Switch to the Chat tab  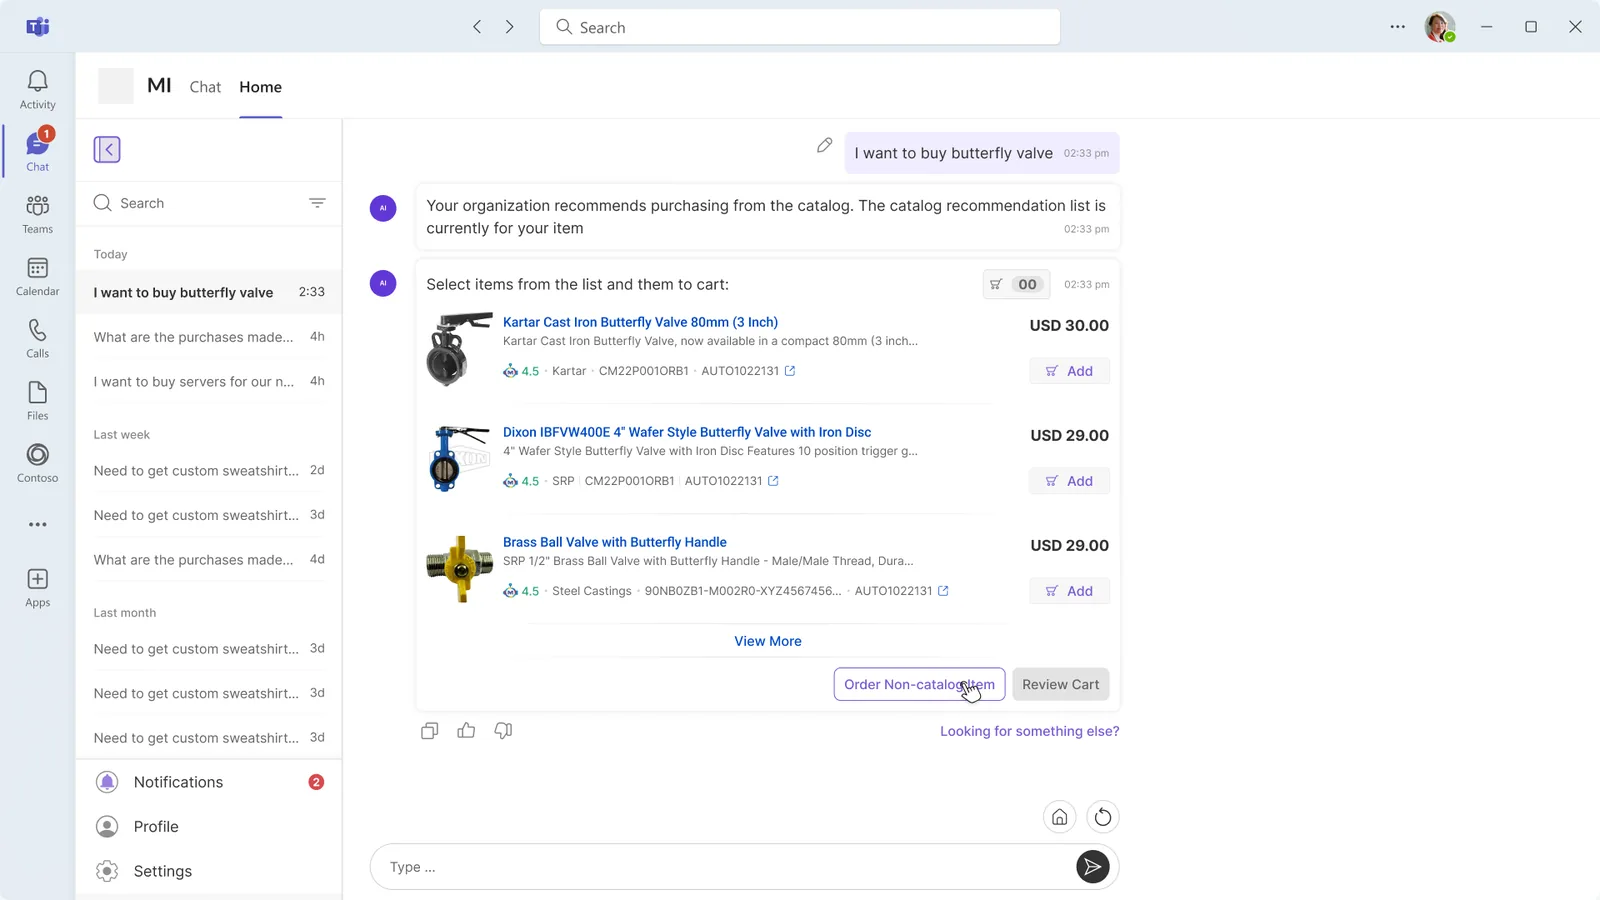tap(205, 87)
